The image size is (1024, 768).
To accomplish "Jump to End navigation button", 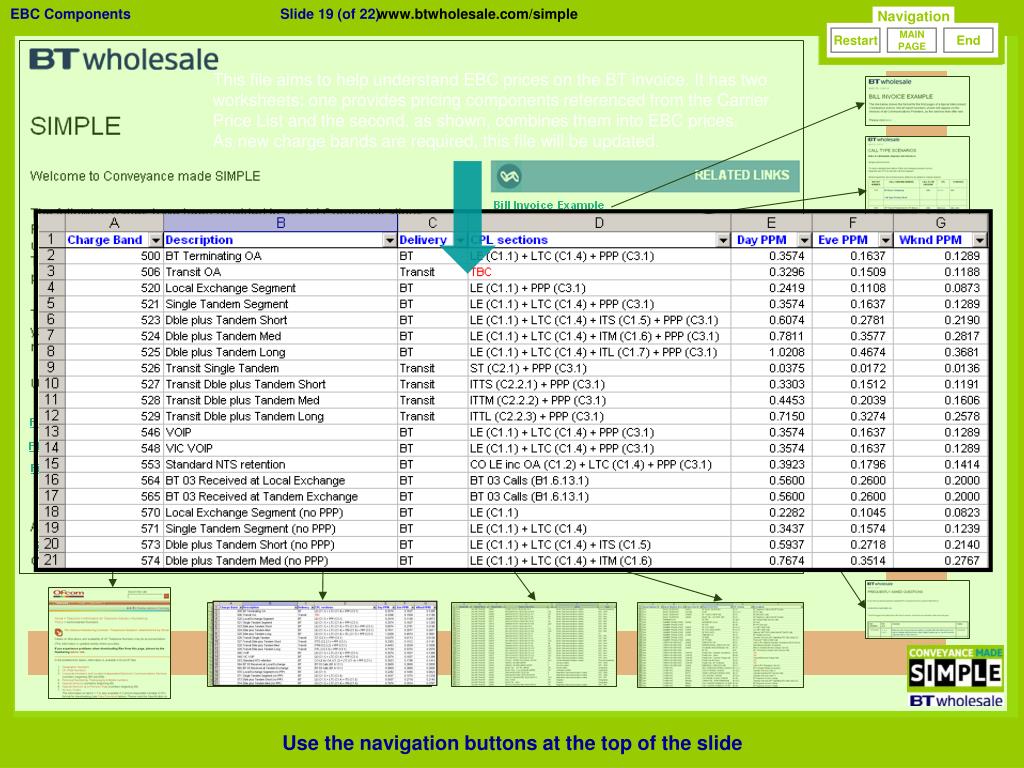I will [968, 40].
